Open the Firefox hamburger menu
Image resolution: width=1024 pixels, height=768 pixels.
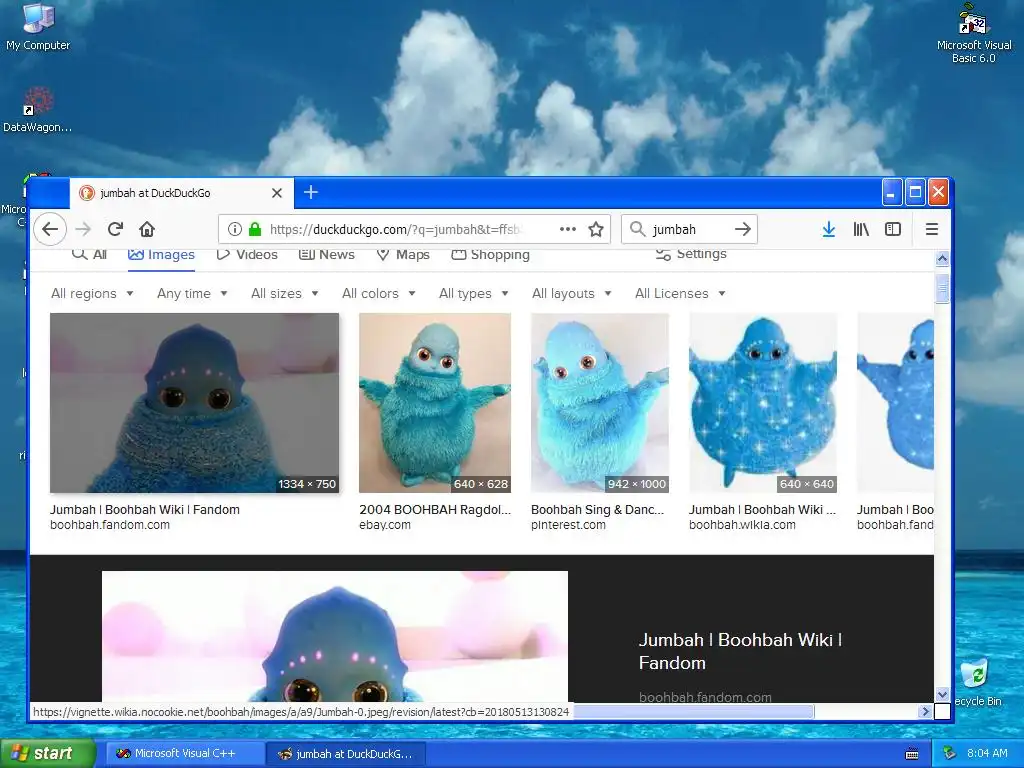pyautogui.click(x=932, y=229)
